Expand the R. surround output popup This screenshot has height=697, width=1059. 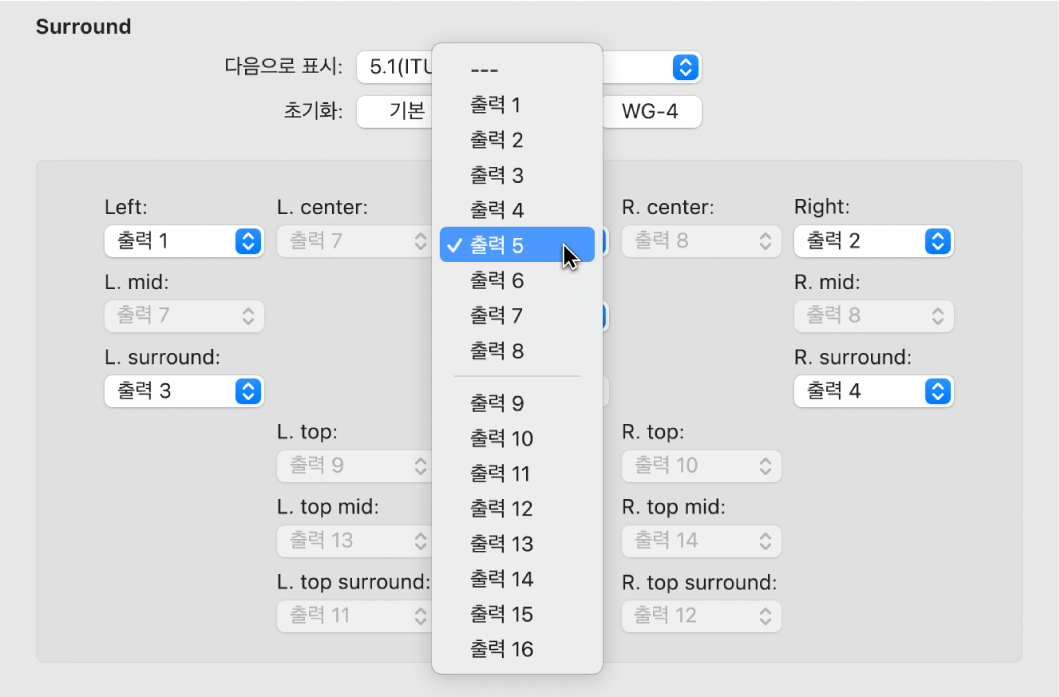873,391
